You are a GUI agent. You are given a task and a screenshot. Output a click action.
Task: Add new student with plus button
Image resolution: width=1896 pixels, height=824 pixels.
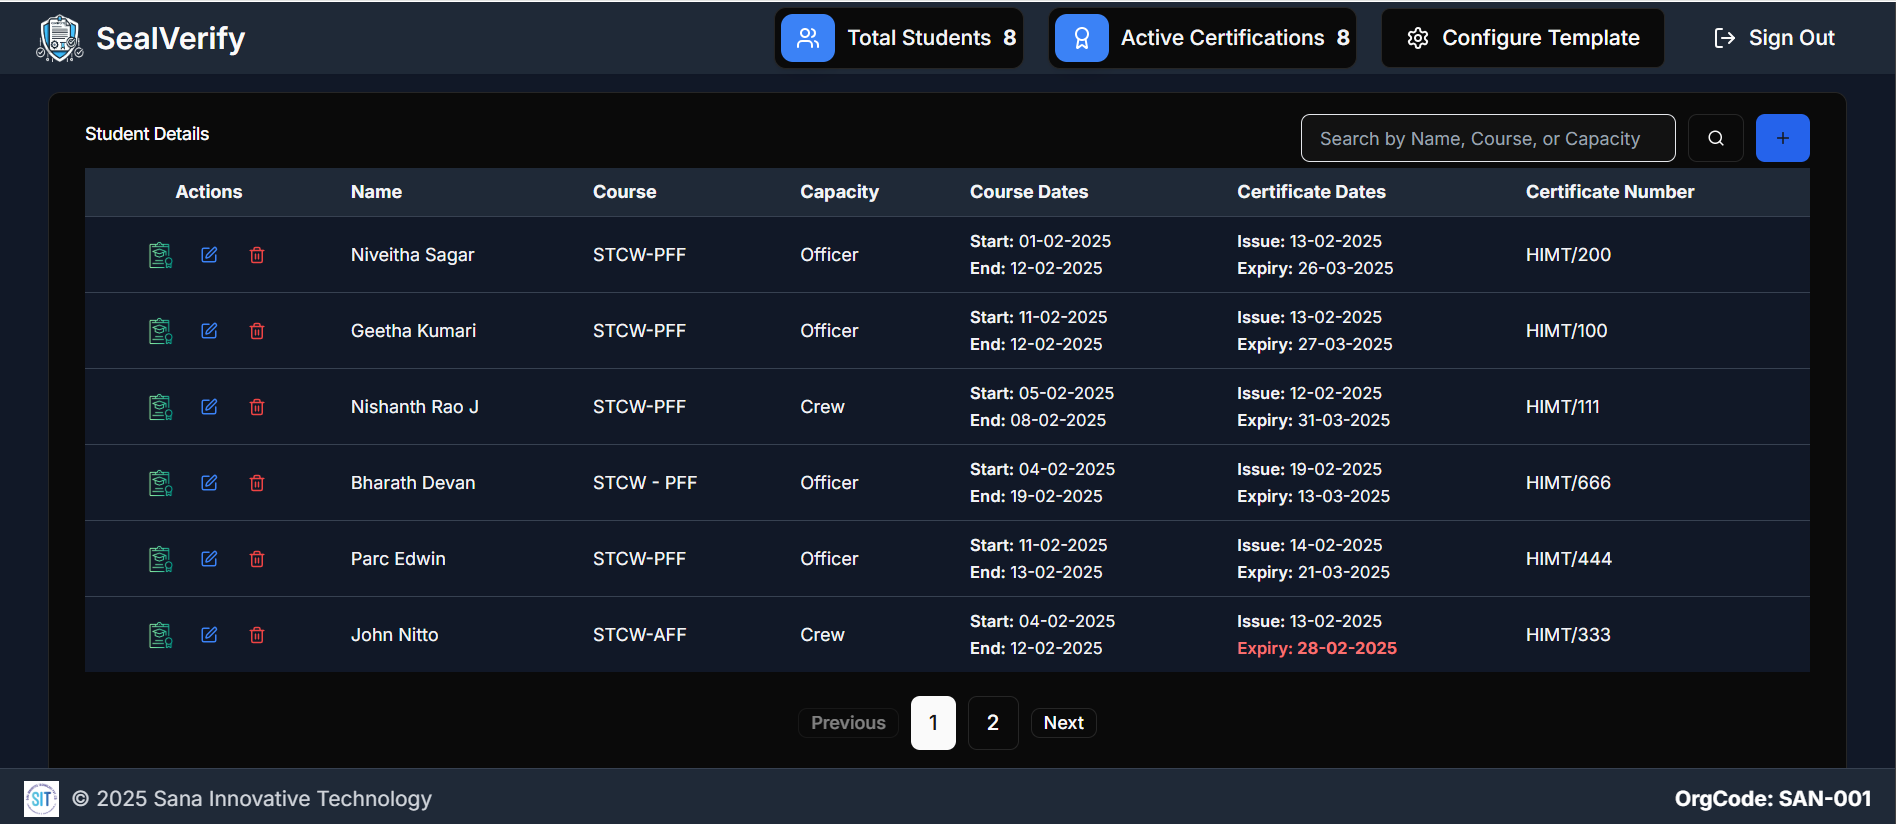(x=1782, y=138)
